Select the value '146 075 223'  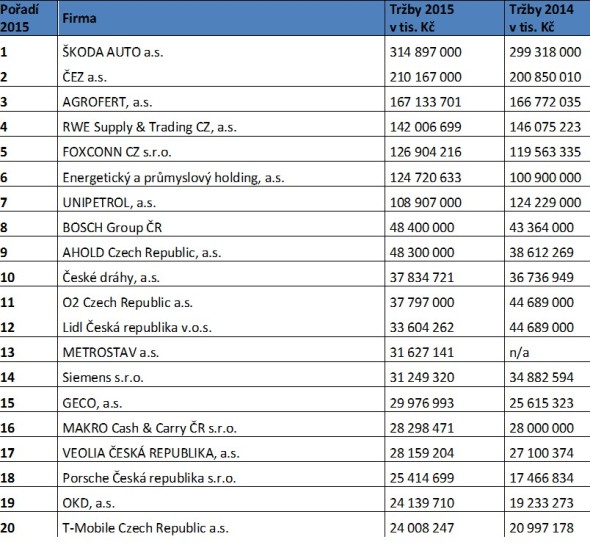pos(545,127)
